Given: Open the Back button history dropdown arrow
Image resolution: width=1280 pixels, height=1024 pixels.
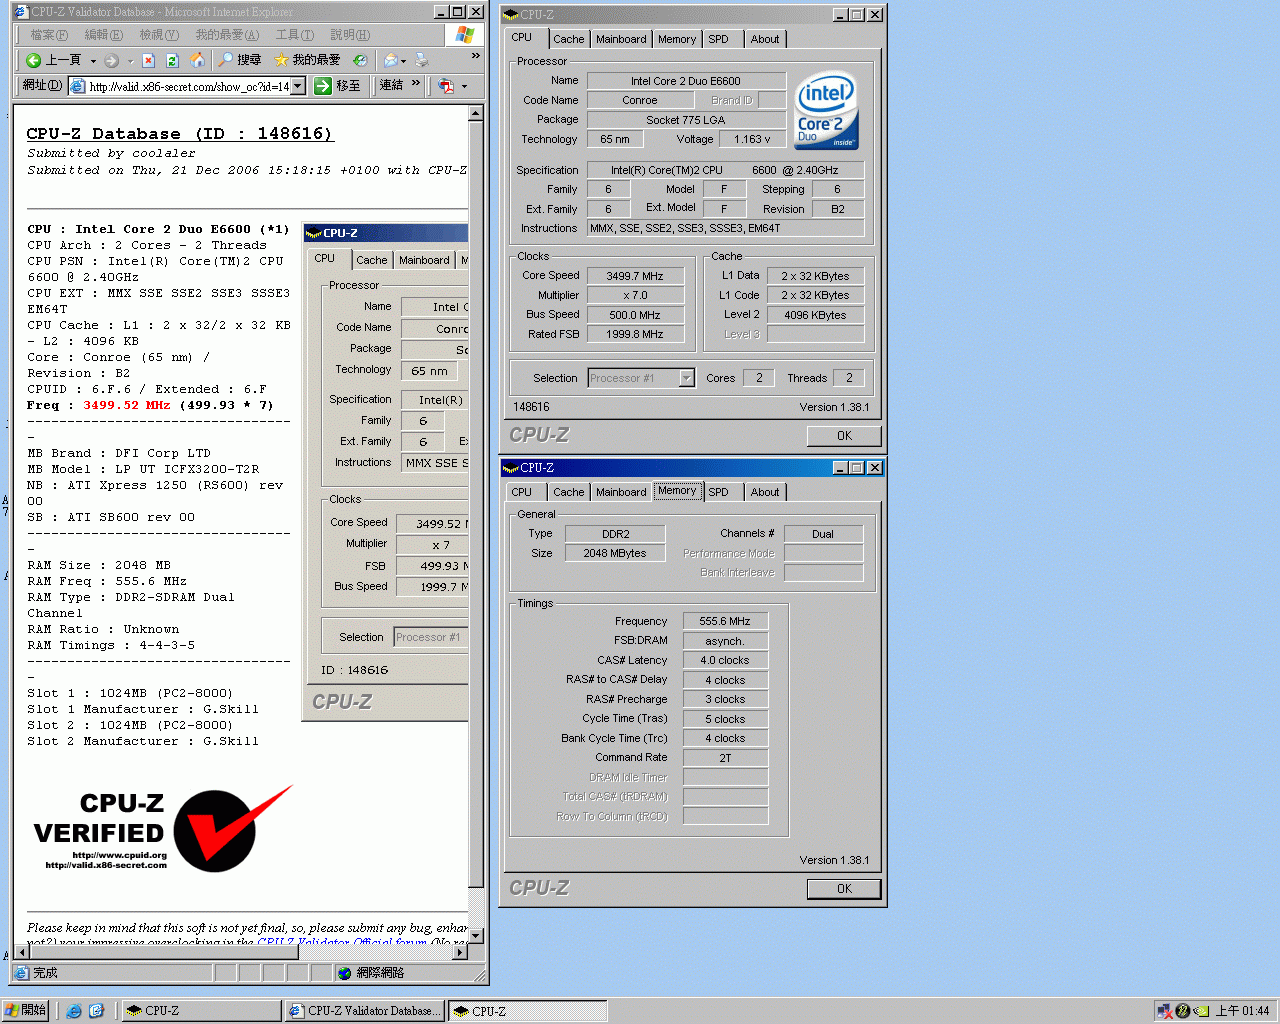Looking at the screenshot, I should pyautogui.click(x=93, y=61).
